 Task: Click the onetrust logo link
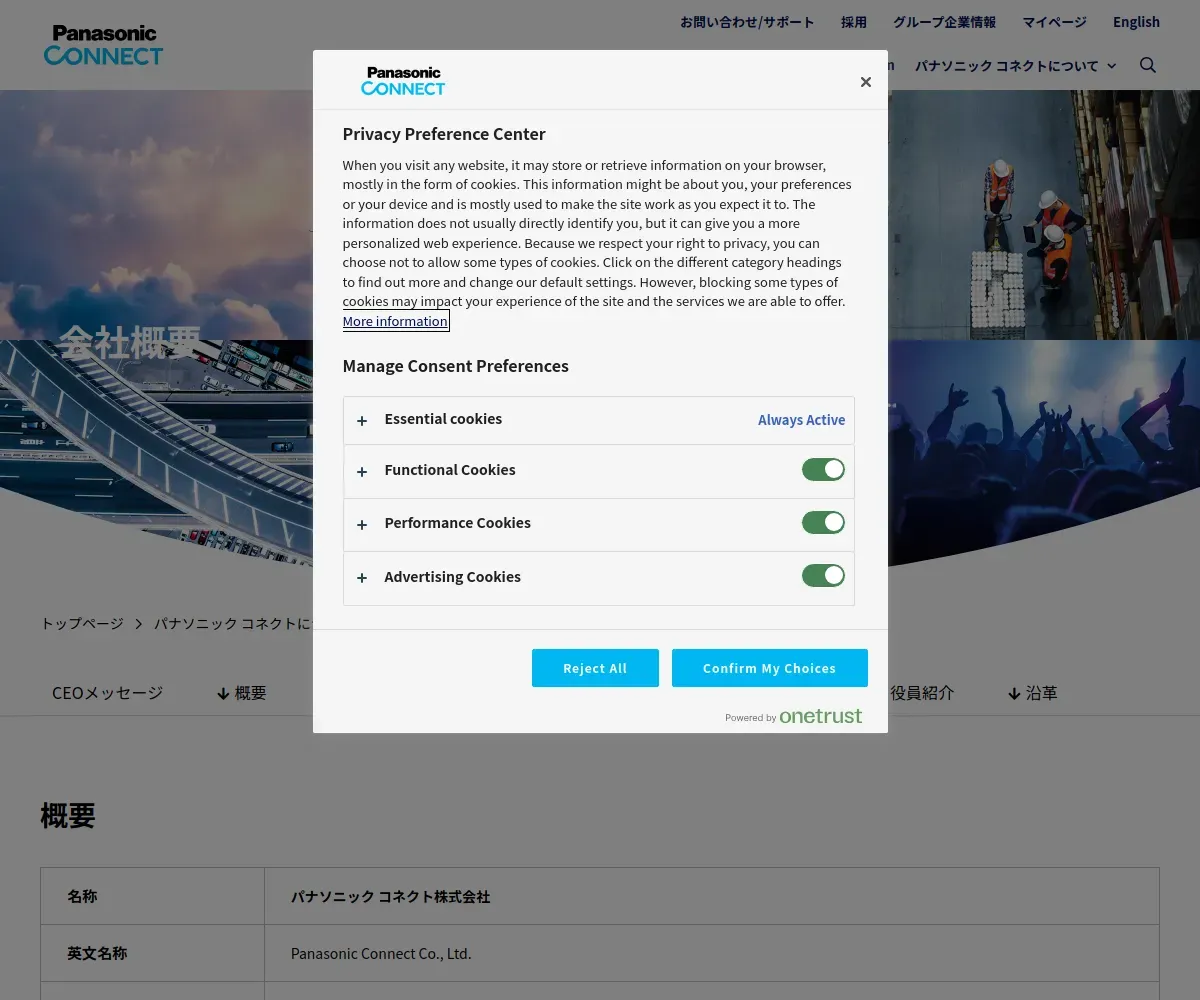click(x=820, y=716)
